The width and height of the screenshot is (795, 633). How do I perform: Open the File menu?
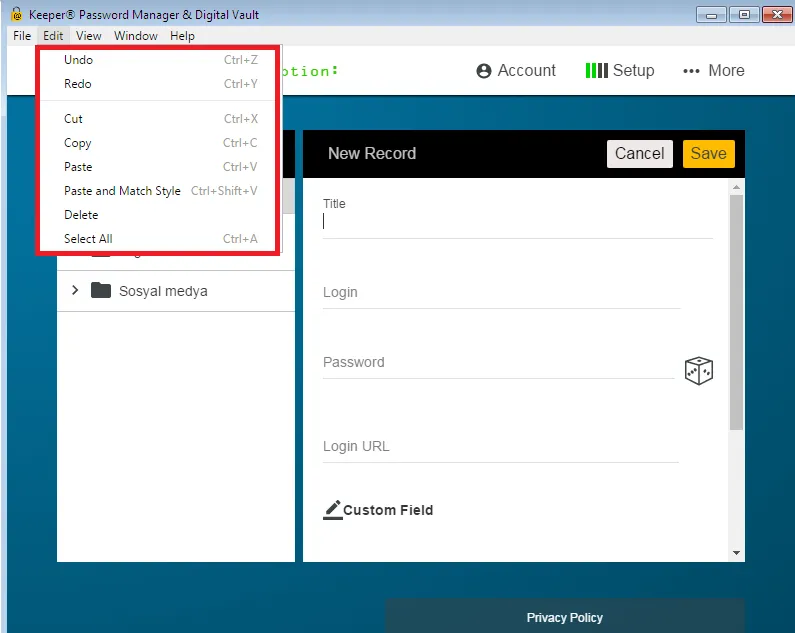(22, 36)
